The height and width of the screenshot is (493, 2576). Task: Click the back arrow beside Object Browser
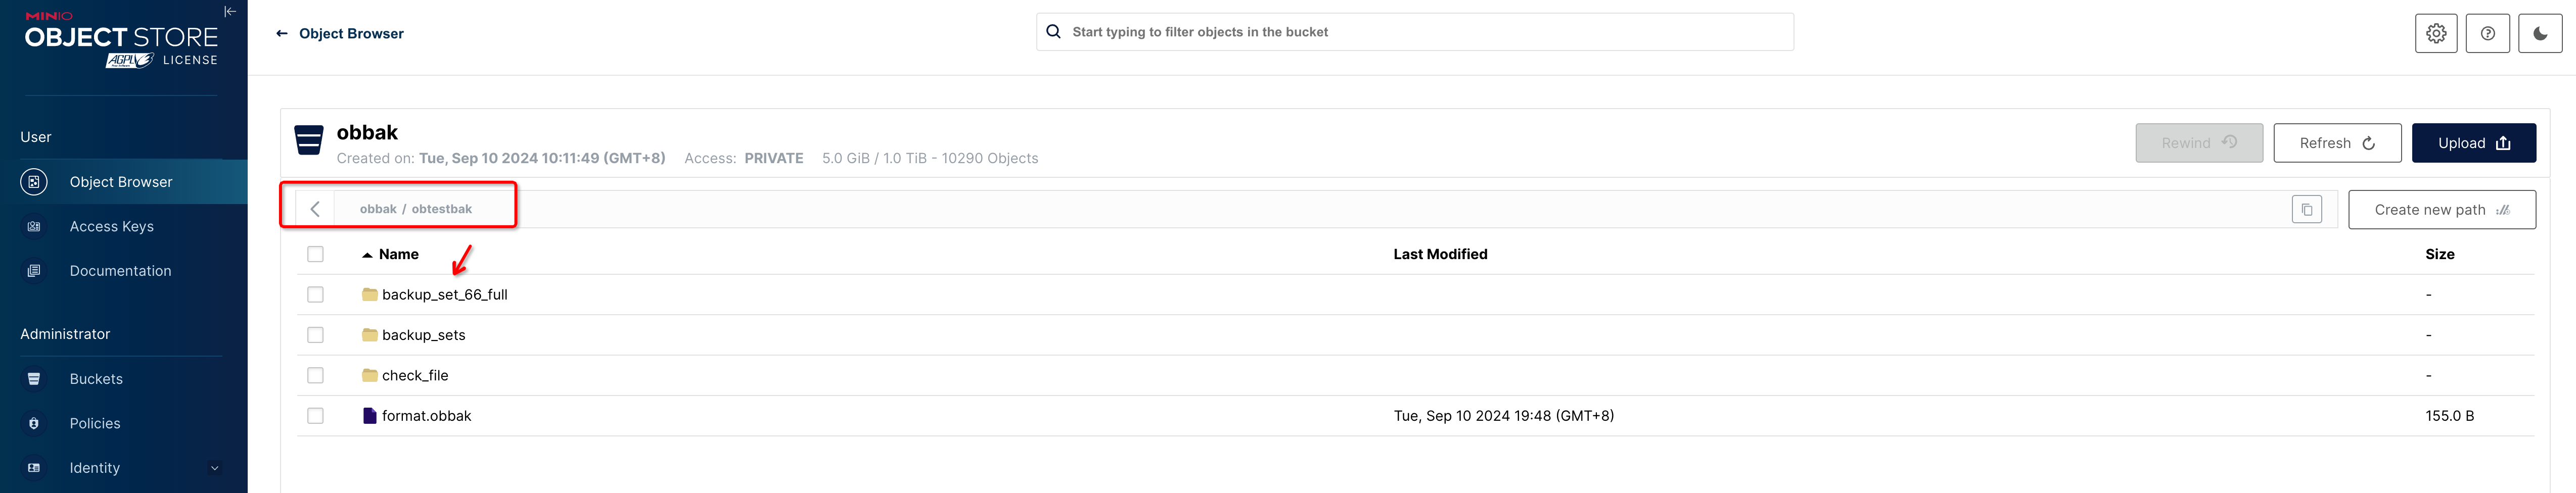click(282, 33)
